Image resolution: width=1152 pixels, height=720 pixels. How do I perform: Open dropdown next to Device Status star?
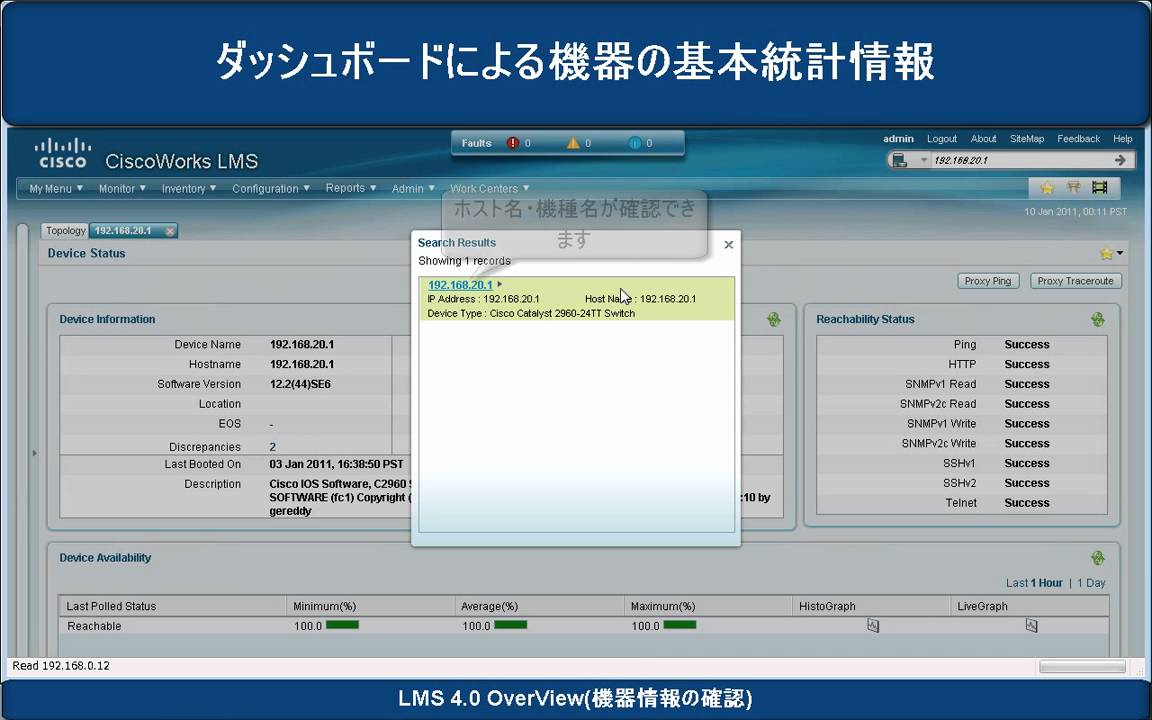pyautogui.click(x=1120, y=253)
